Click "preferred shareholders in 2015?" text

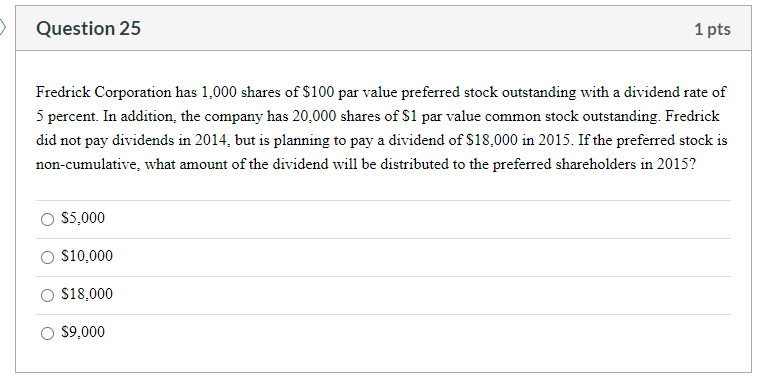point(594,165)
